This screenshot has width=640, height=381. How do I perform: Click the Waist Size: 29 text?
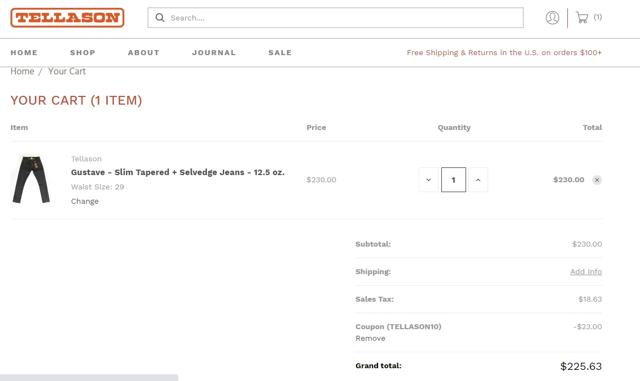(97, 187)
